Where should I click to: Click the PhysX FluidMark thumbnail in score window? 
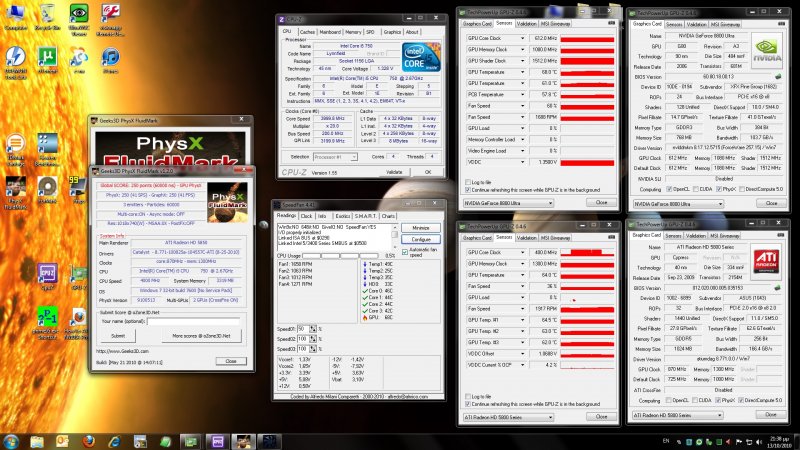228,202
